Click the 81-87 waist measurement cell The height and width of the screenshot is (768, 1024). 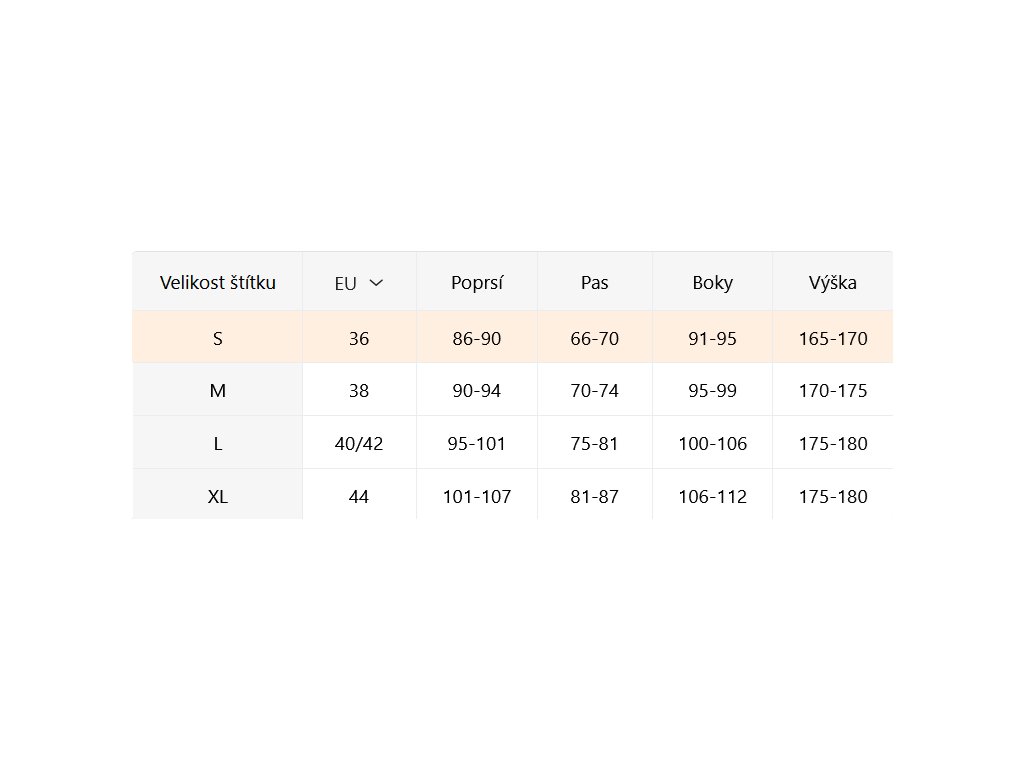pyautogui.click(x=594, y=496)
